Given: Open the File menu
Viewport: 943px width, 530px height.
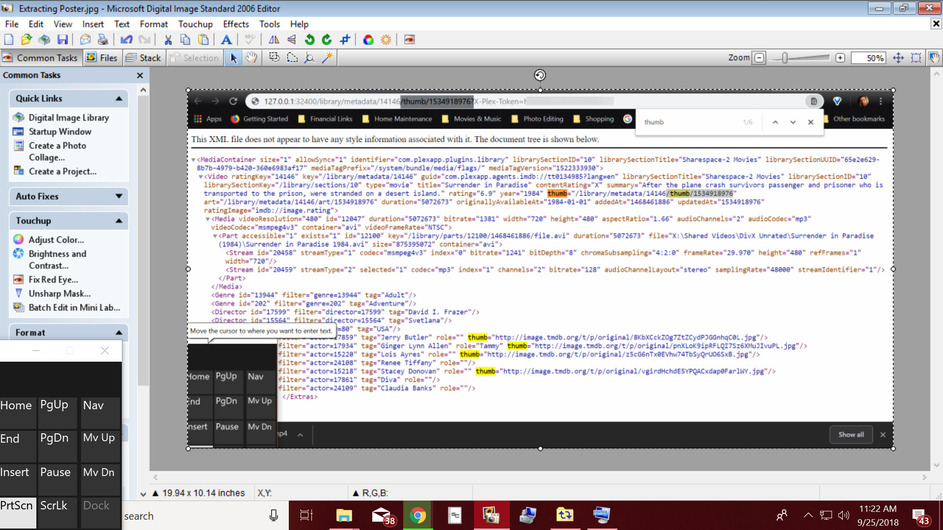Looking at the screenshot, I should [11, 24].
